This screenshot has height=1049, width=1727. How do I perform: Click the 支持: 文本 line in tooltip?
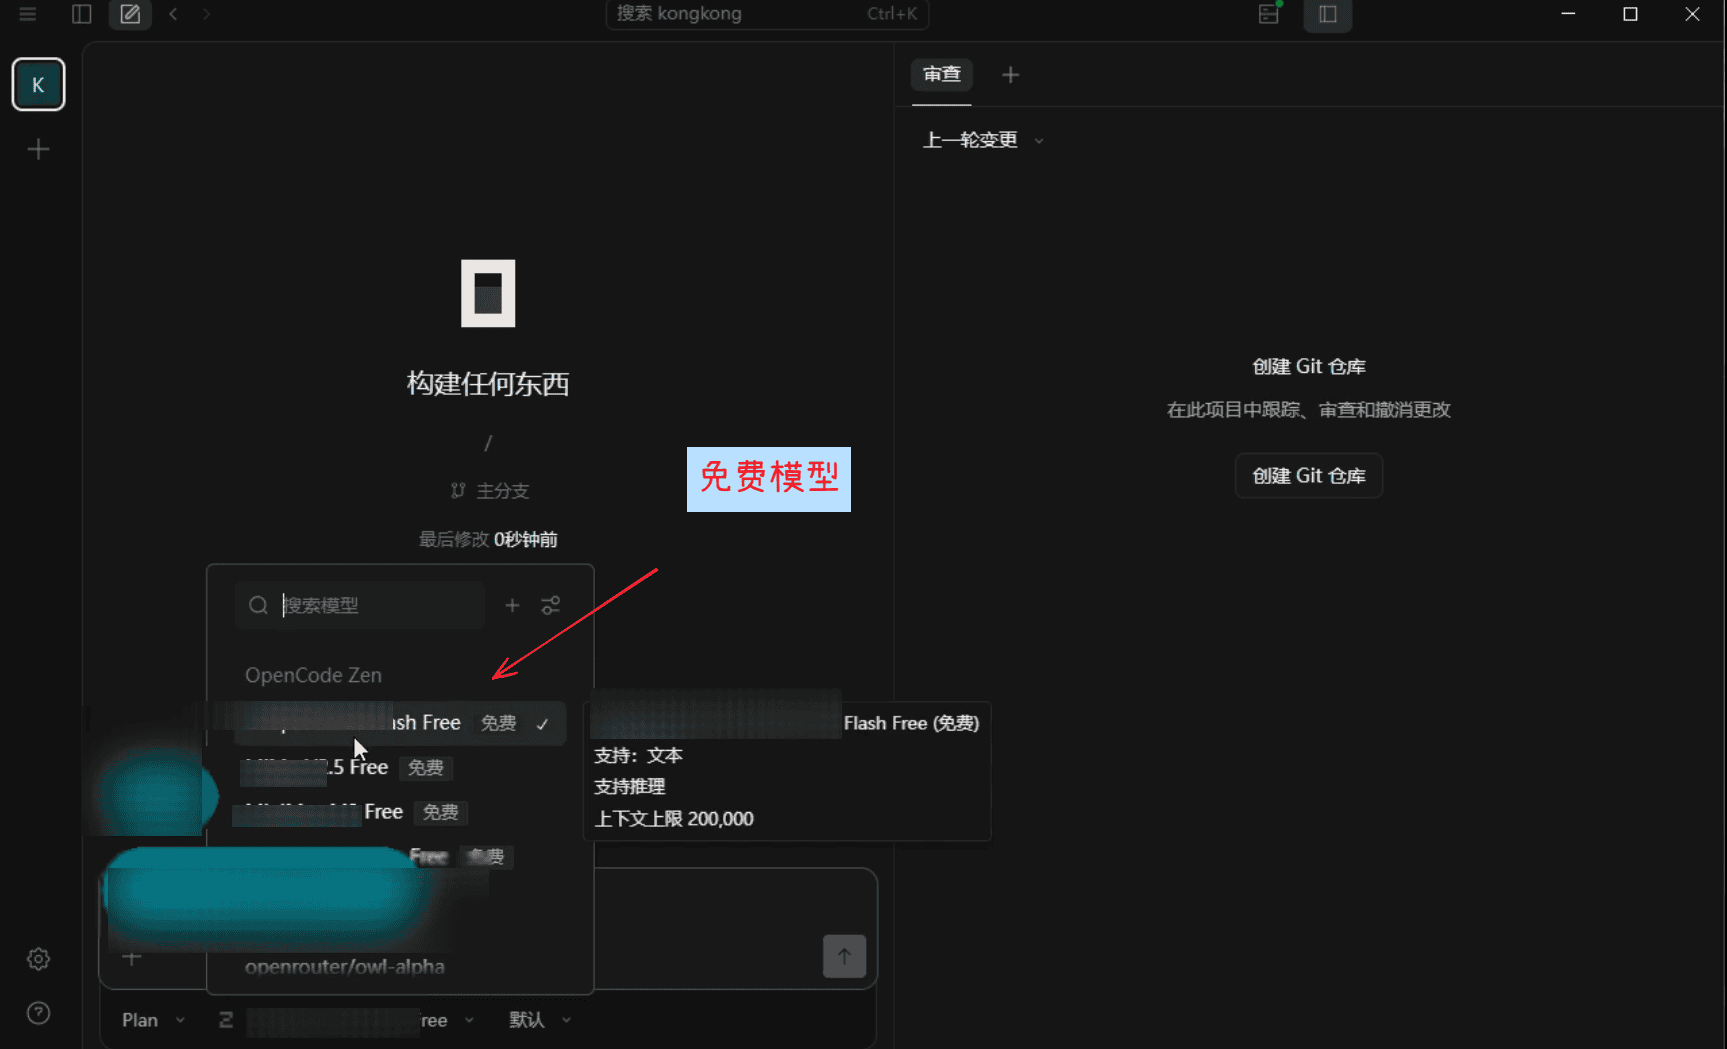pyautogui.click(x=638, y=755)
